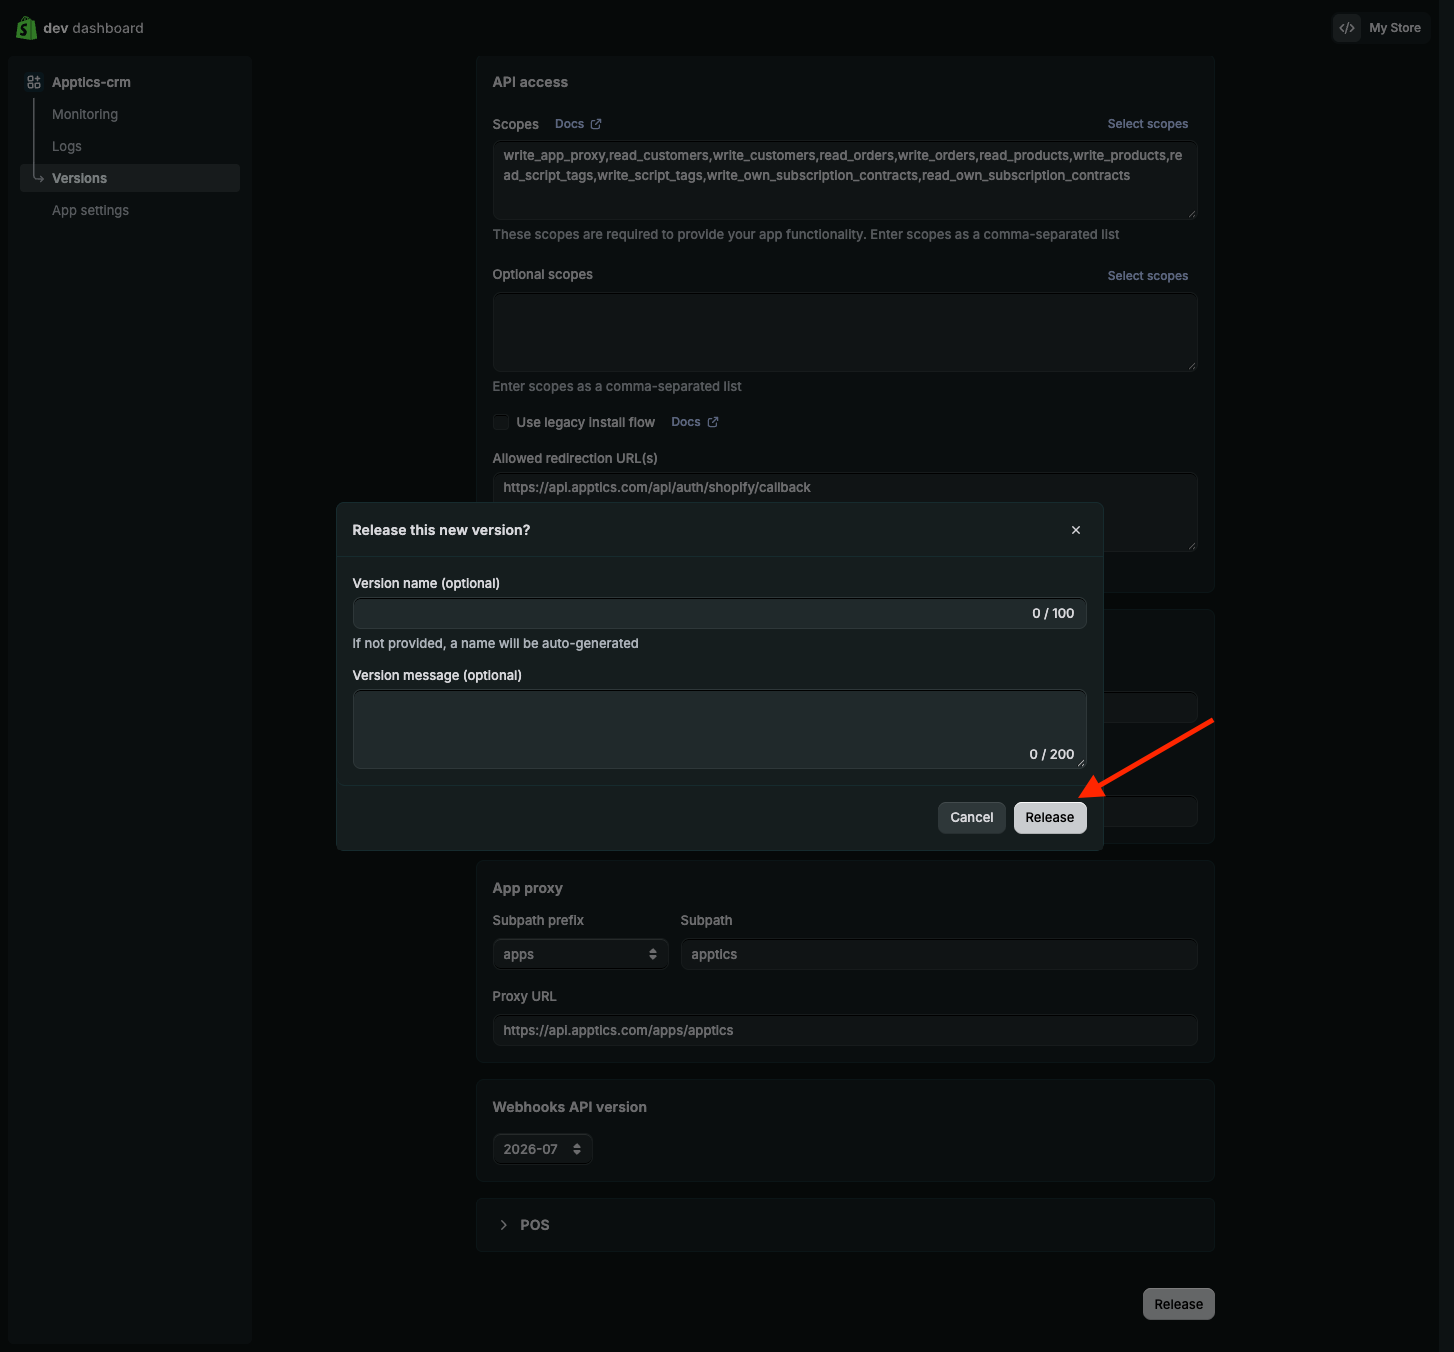Screen dimensions: 1454x1352
Task: Click the Proxy URL field
Action: 845,1030
